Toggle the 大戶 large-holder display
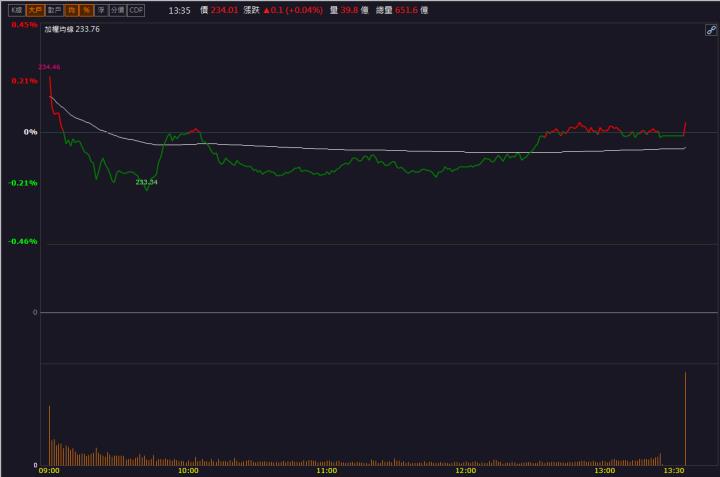The height and width of the screenshot is (477, 720). pos(35,9)
